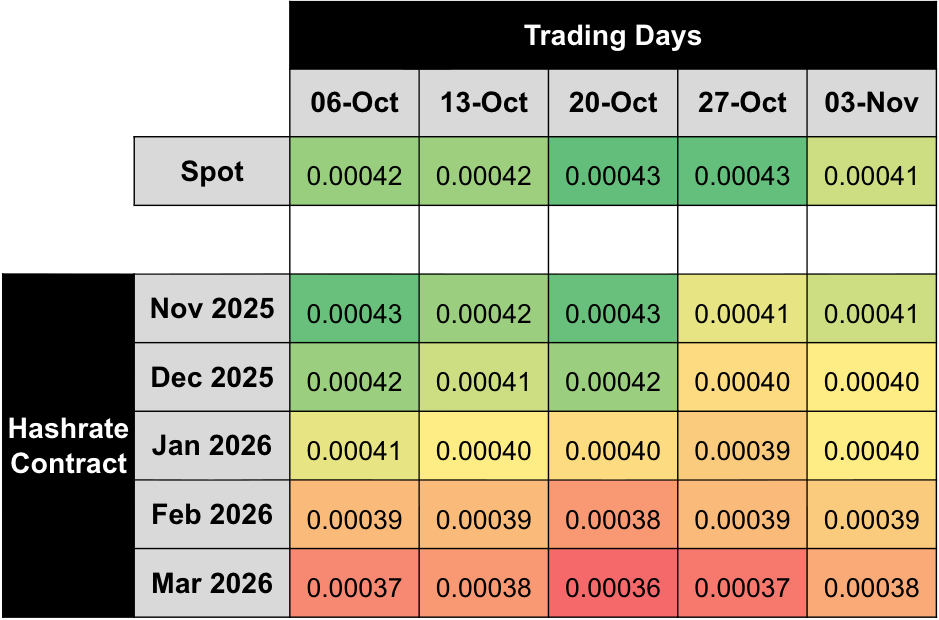
Task: Select the Nov 2025 row label
Action: tap(212, 308)
